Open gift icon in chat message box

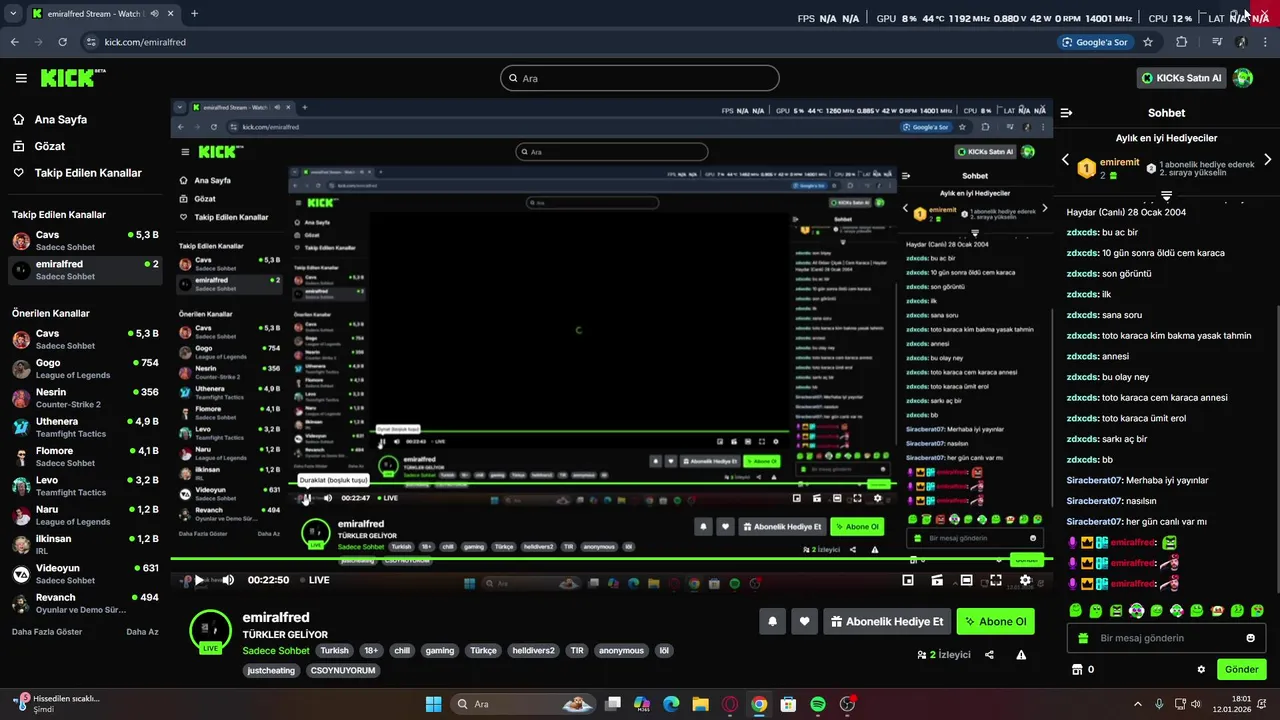click(x=1082, y=638)
